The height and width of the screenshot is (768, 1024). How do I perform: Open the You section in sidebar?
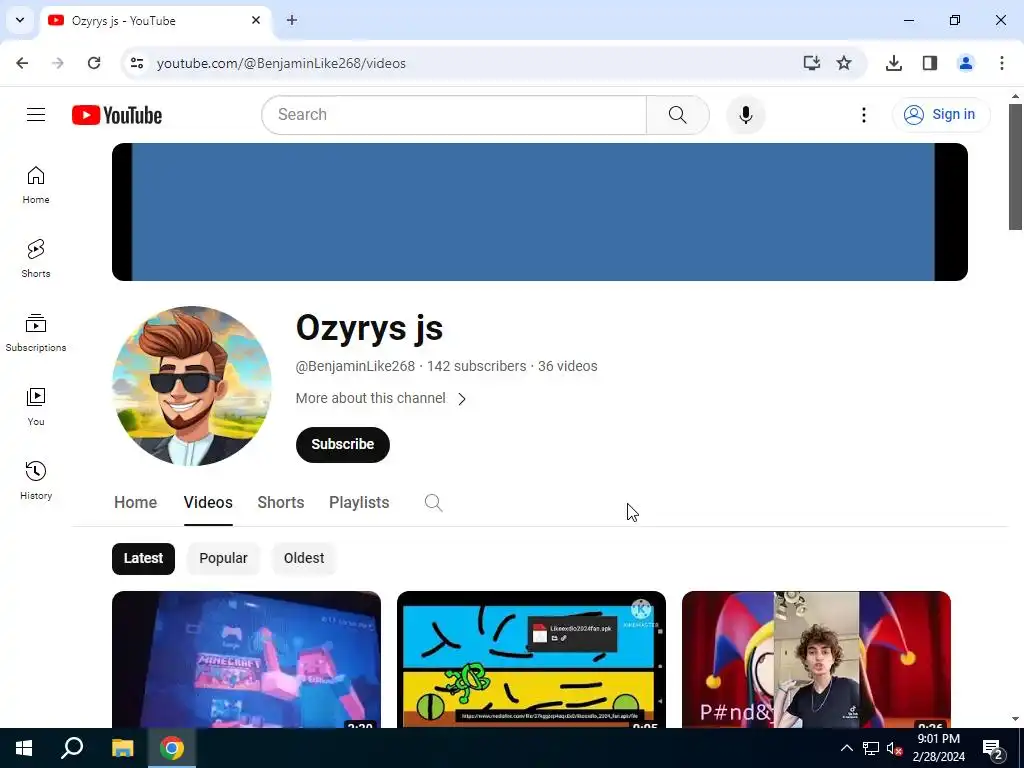(x=36, y=406)
